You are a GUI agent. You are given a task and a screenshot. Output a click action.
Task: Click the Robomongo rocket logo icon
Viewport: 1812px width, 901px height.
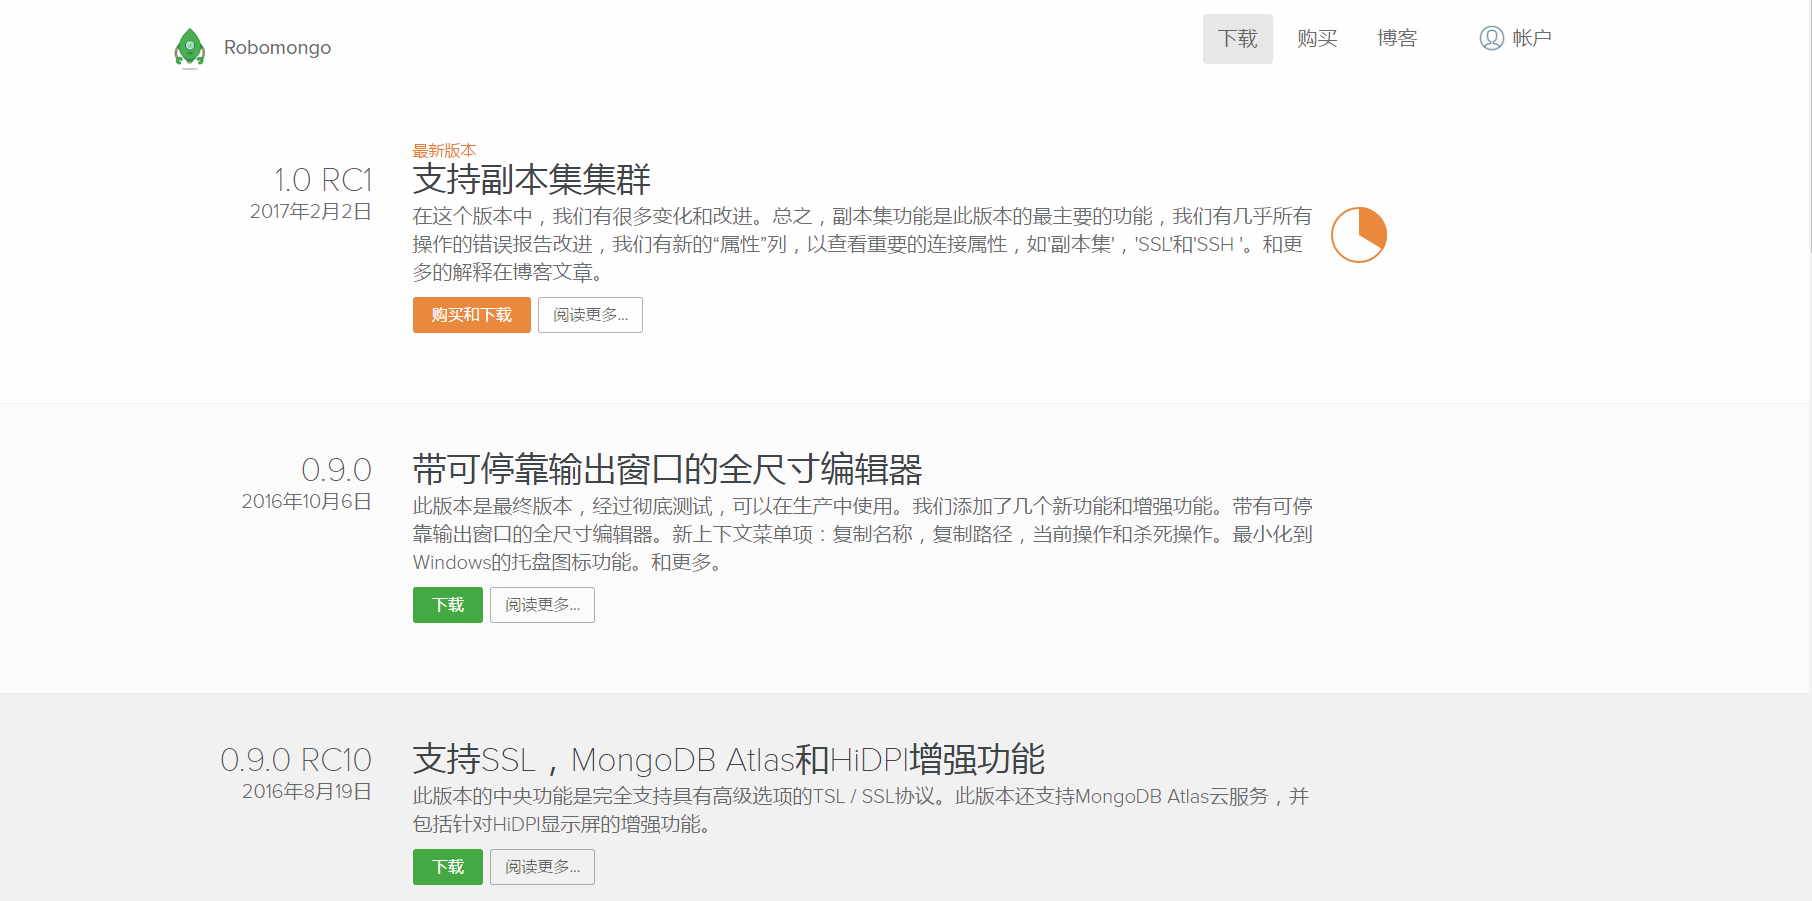coord(189,48)
